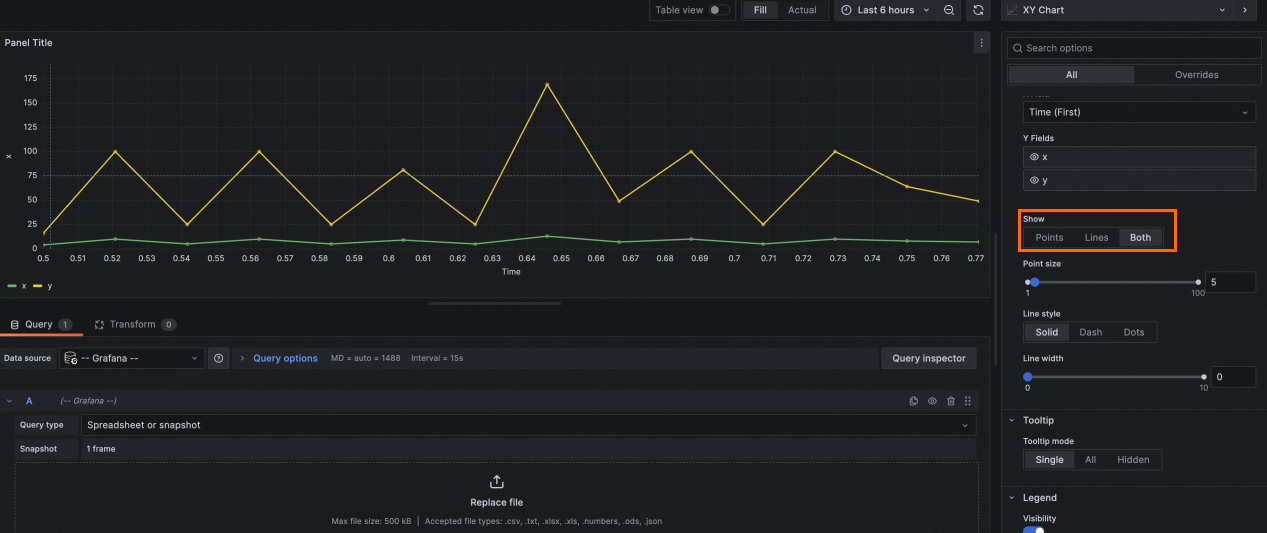The width and height of the screenshot is (1267, 533).
Task: Click the Grafana data source database icon
Action: coord(71,358)
